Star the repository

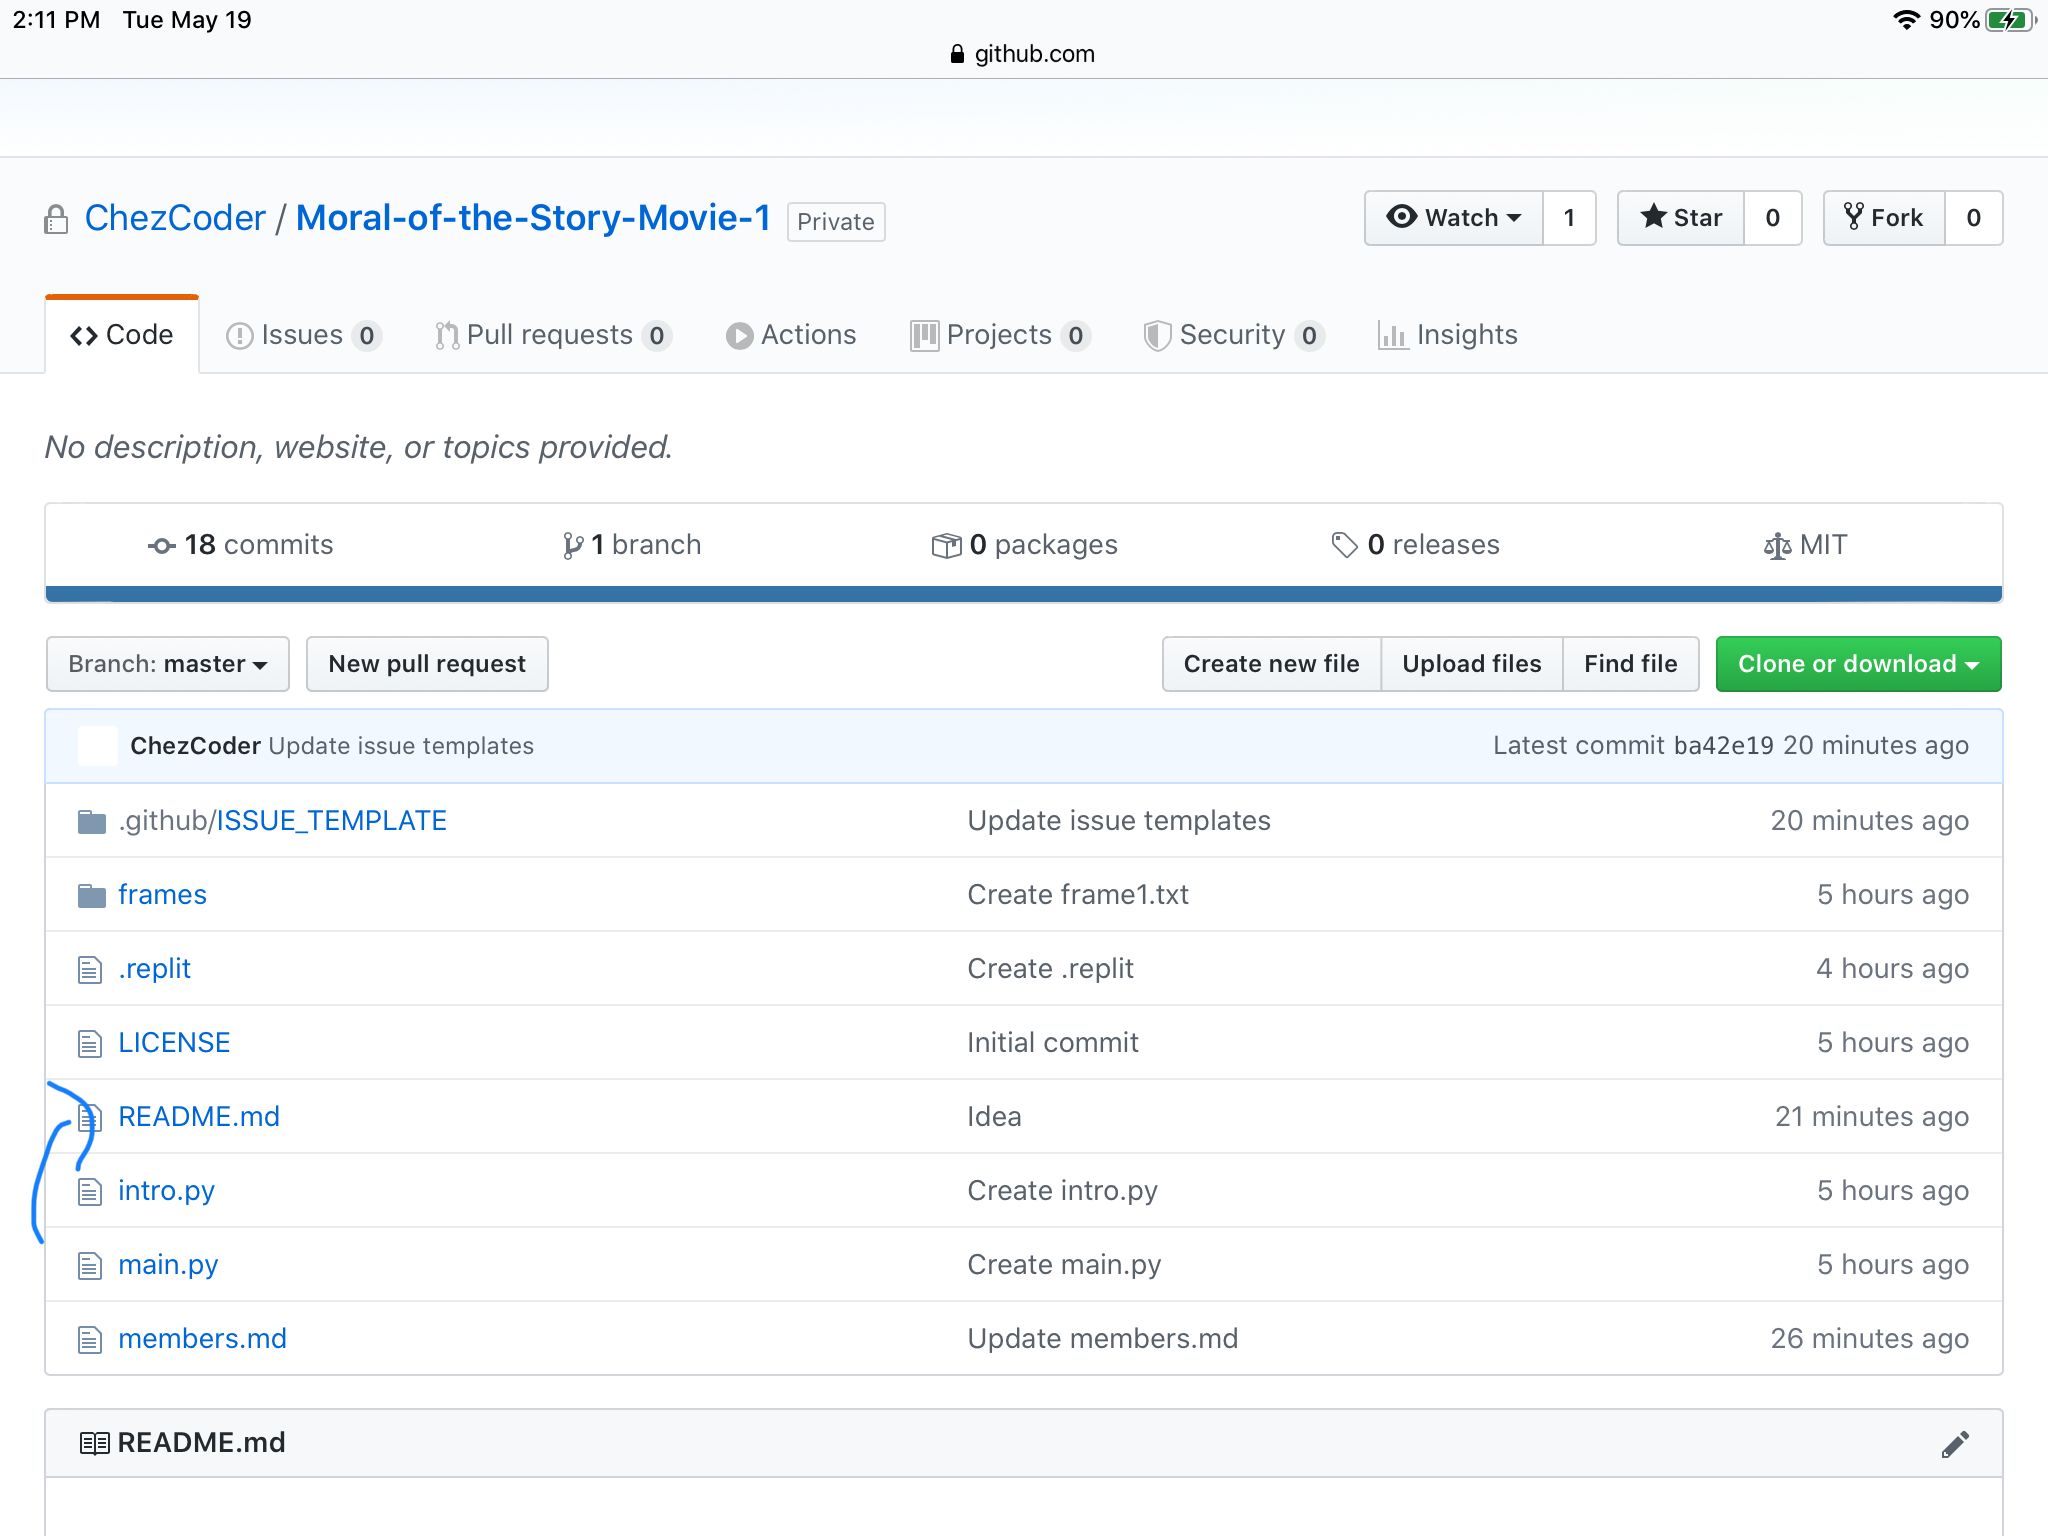(1681, 218)
